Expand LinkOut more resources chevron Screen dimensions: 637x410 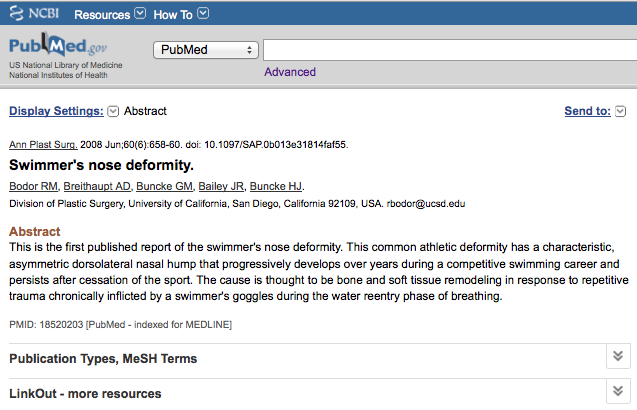[618, 391]
